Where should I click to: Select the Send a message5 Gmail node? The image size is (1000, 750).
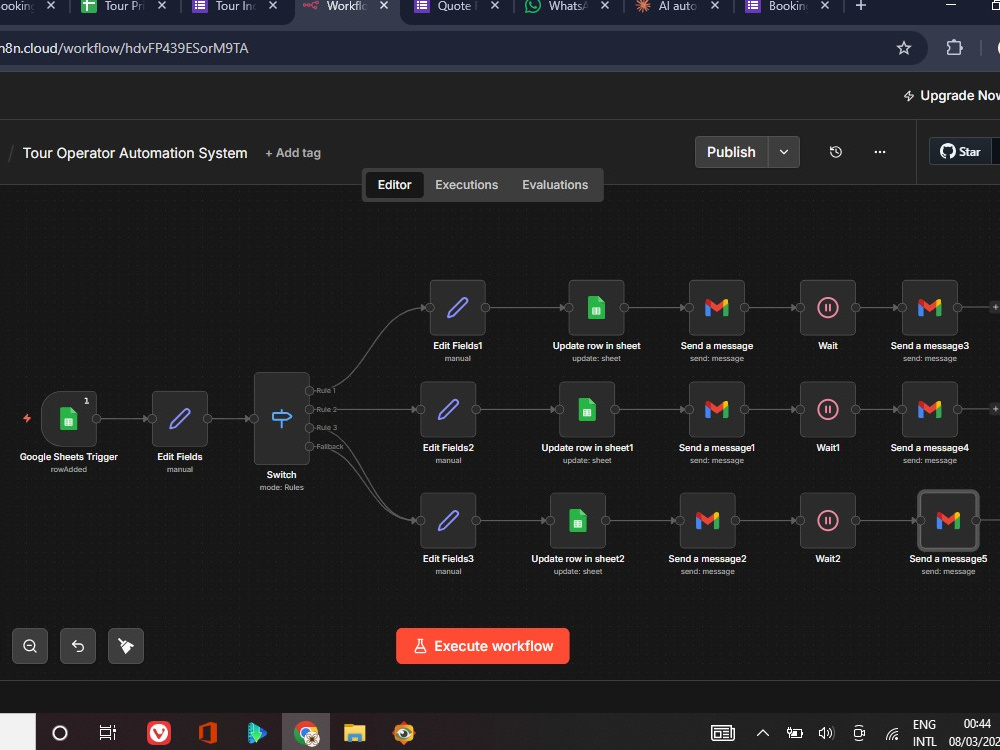tap(948, 520)
